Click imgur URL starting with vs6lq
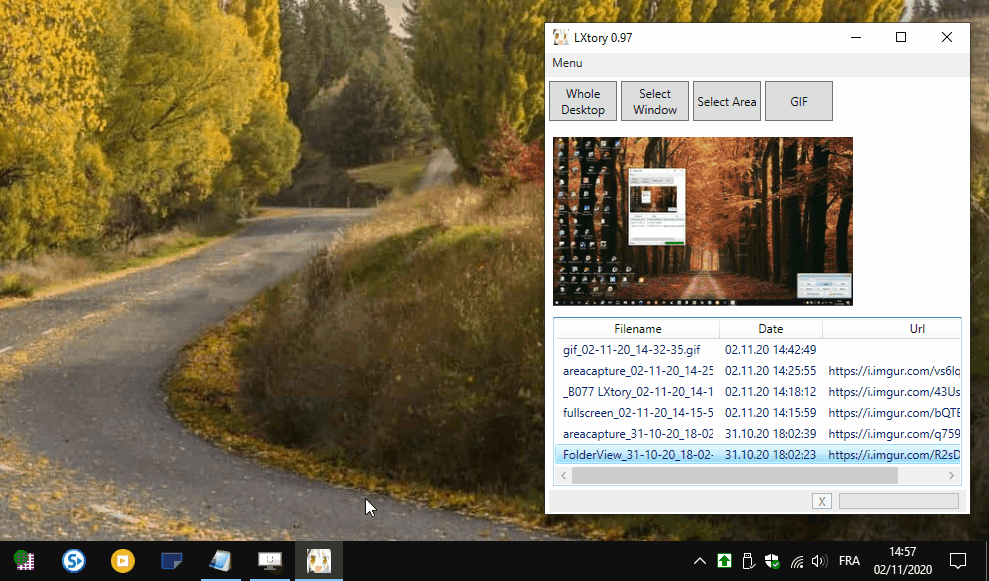The width and height of the screenshot is (989, 581). [894, 371]
